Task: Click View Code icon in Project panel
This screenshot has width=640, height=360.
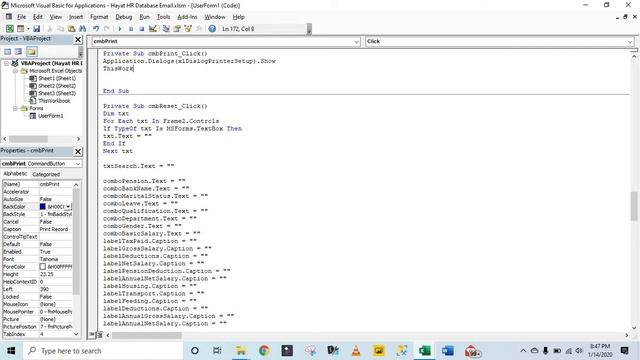Action: [x=7, y=51]
